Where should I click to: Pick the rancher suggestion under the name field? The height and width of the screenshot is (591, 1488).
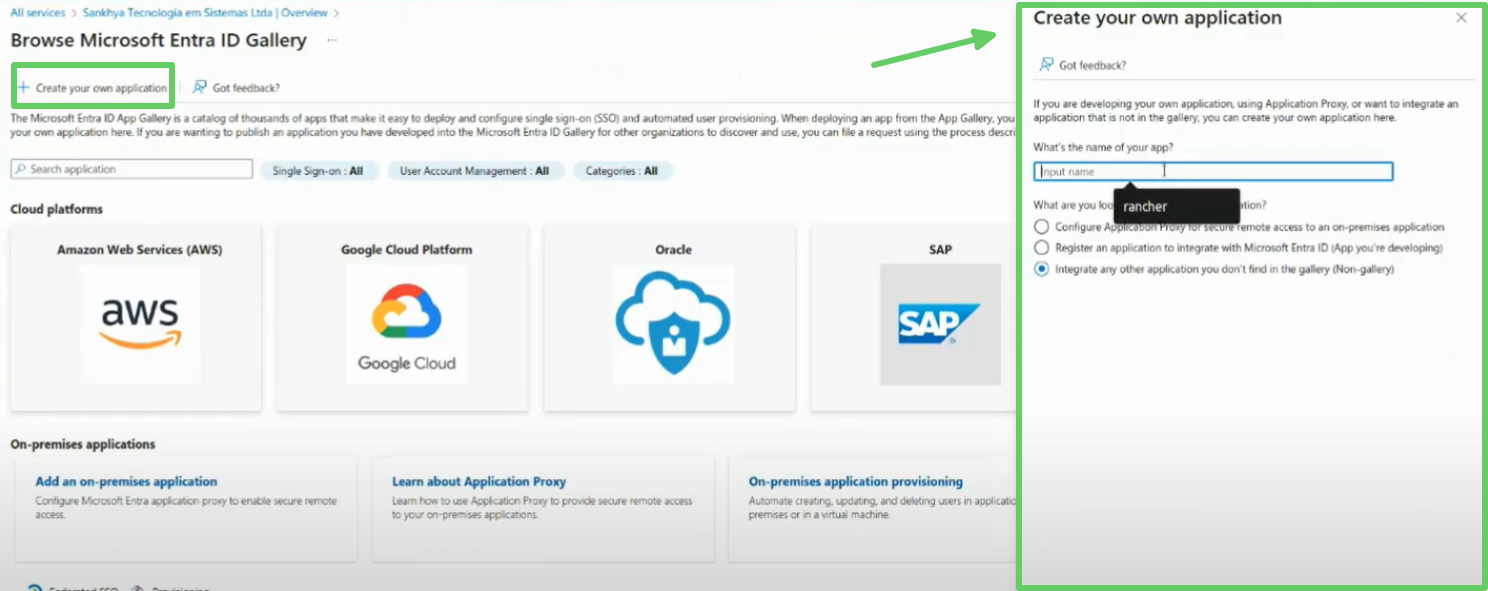pyautogui.click(x=1176, y=207)
